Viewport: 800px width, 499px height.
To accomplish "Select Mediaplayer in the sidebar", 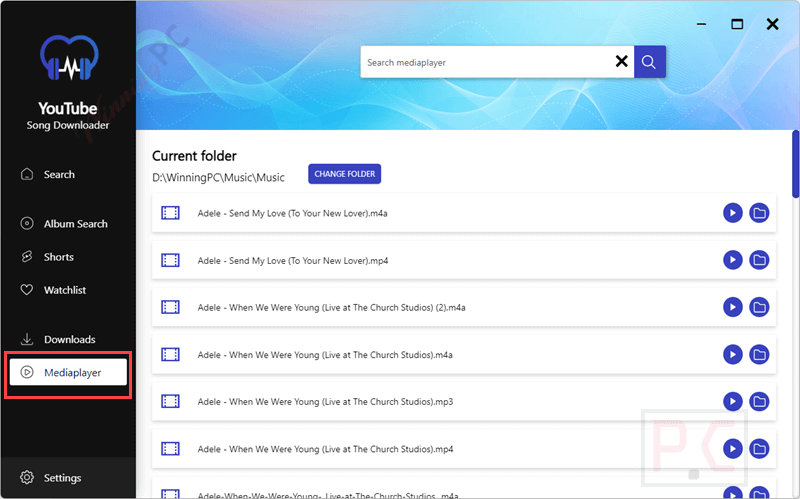I will tap(68, 372).
